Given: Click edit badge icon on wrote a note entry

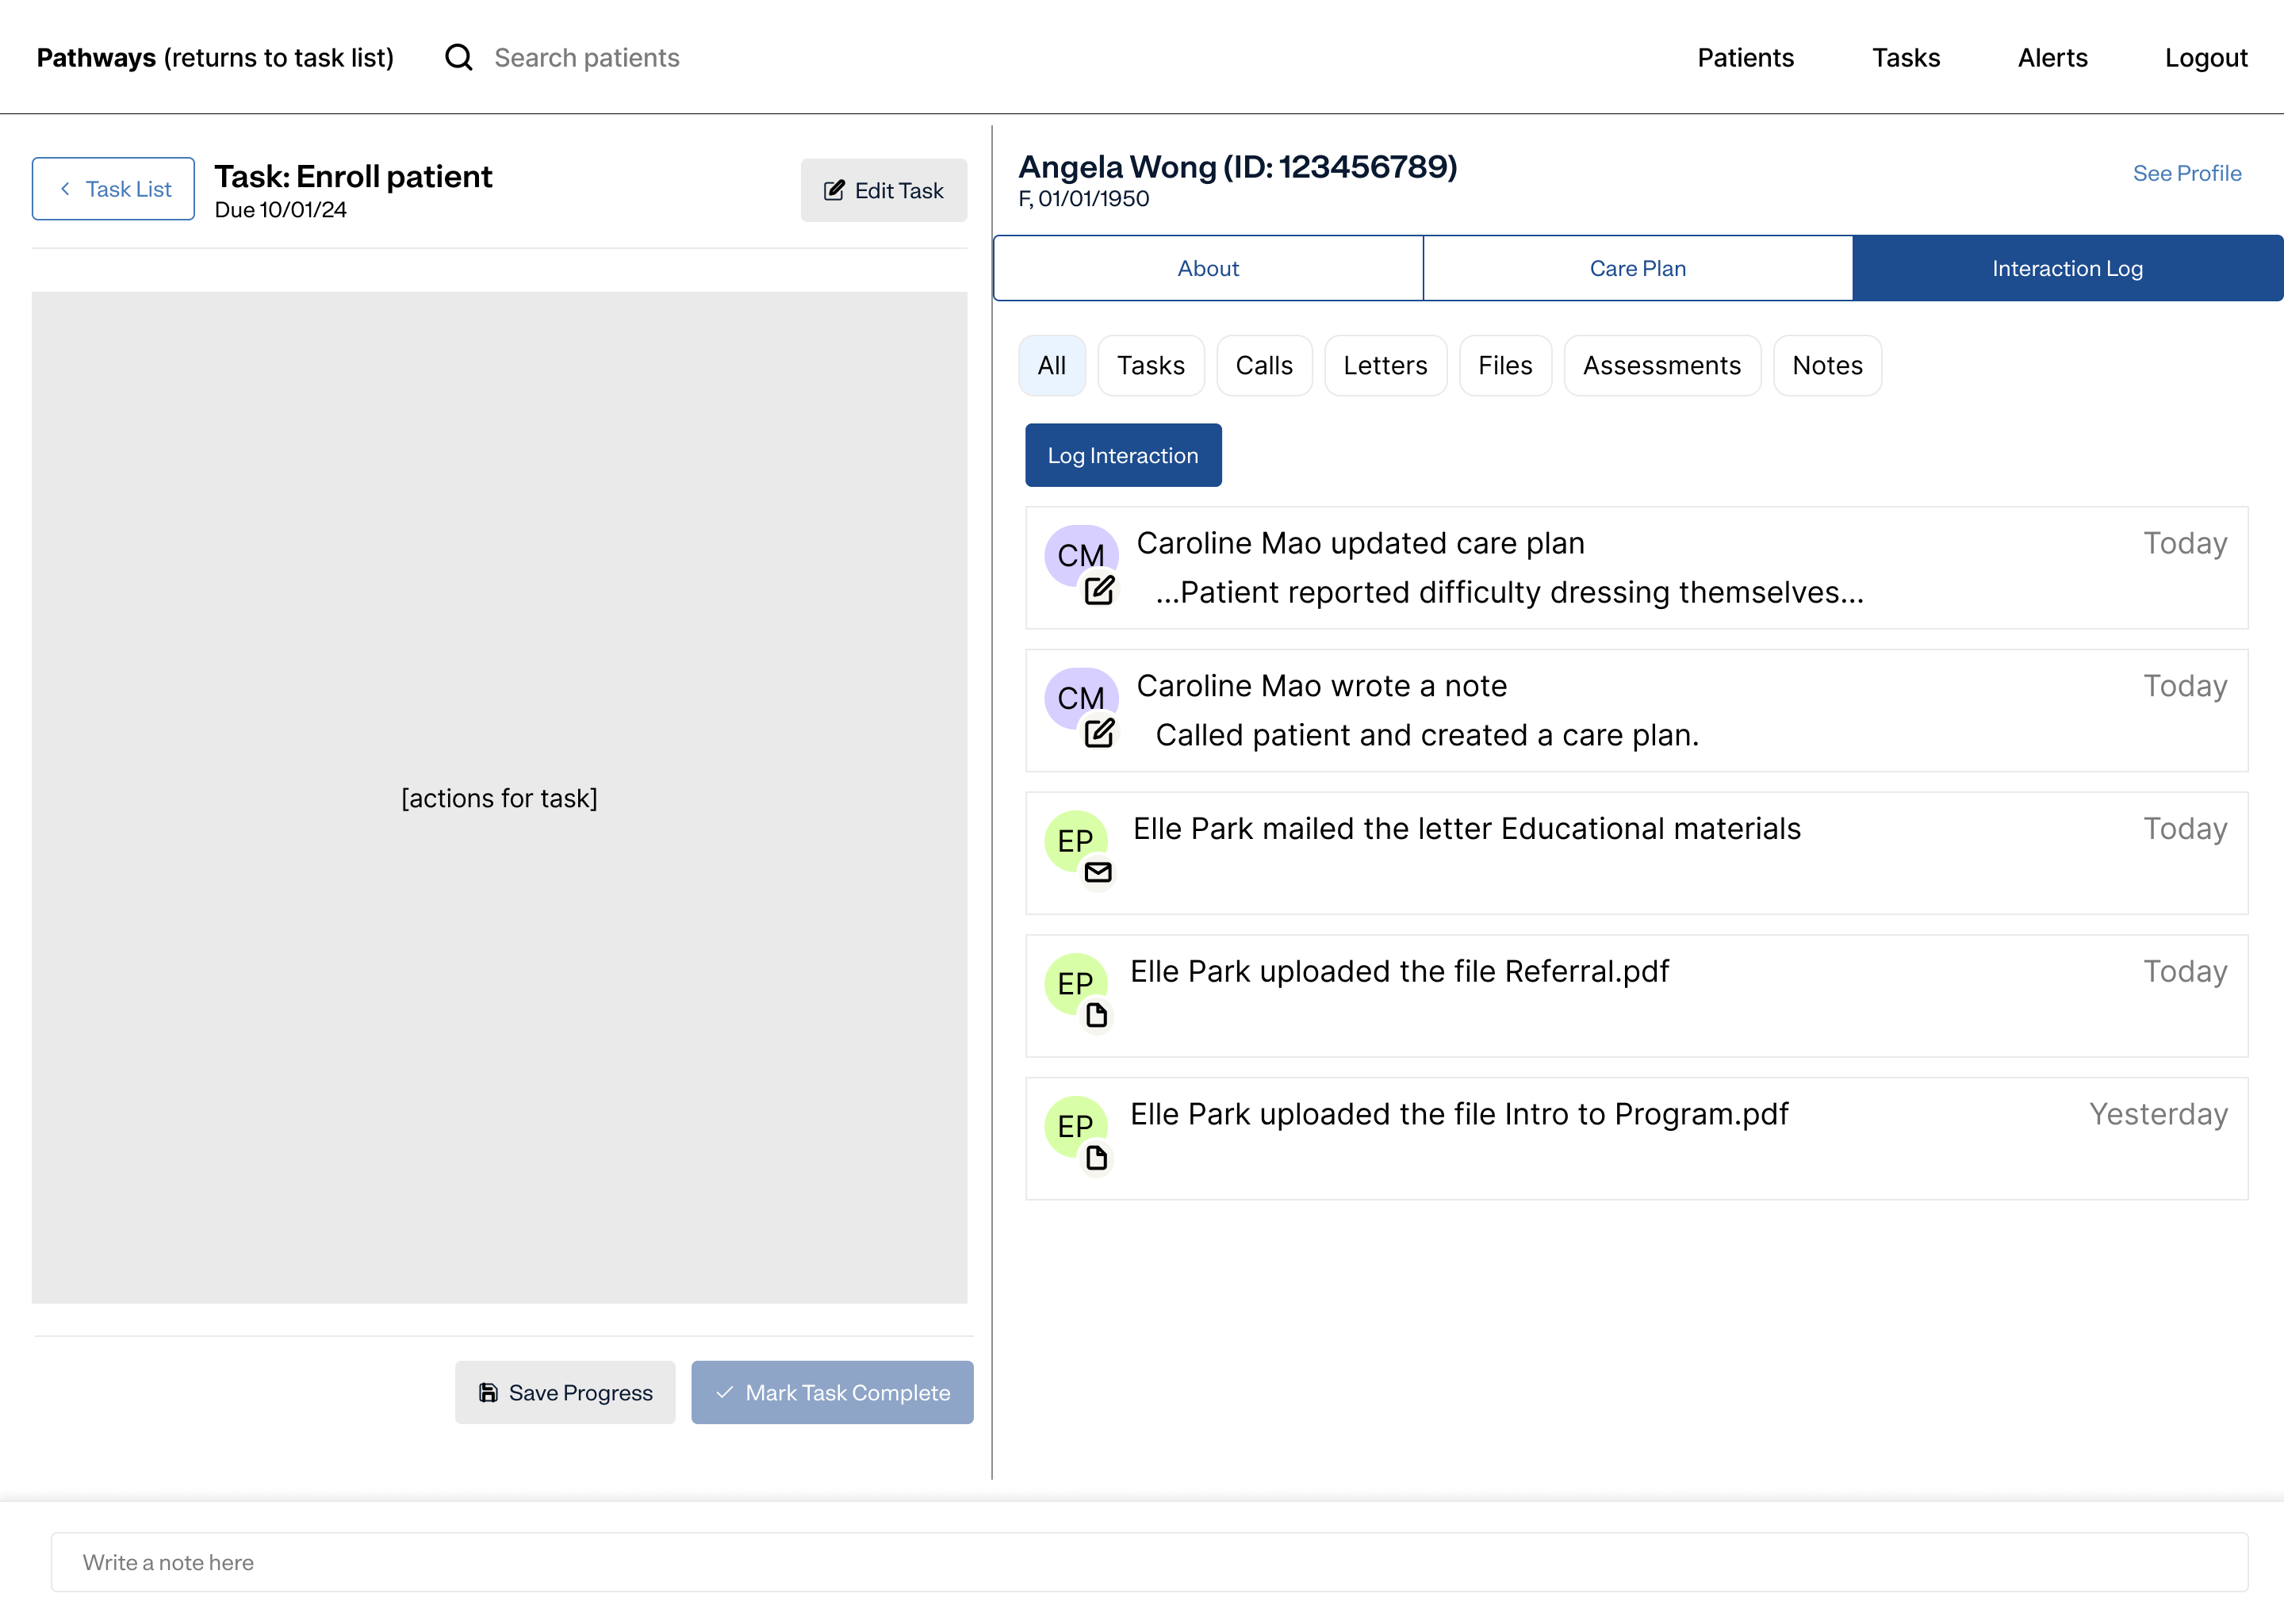Looking at the screenshot, I should click(1099, 733).
